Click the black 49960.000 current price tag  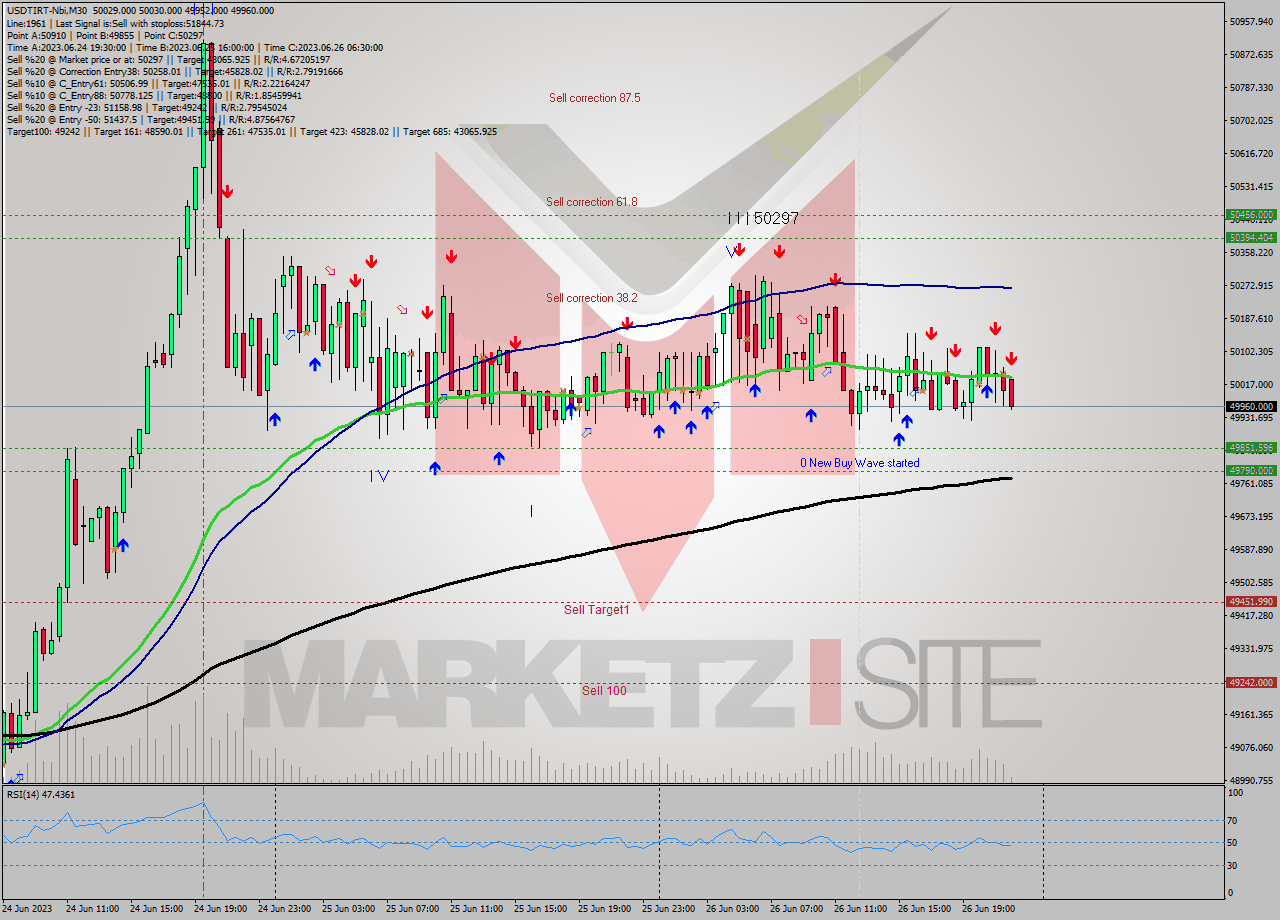click(1251, 406)
